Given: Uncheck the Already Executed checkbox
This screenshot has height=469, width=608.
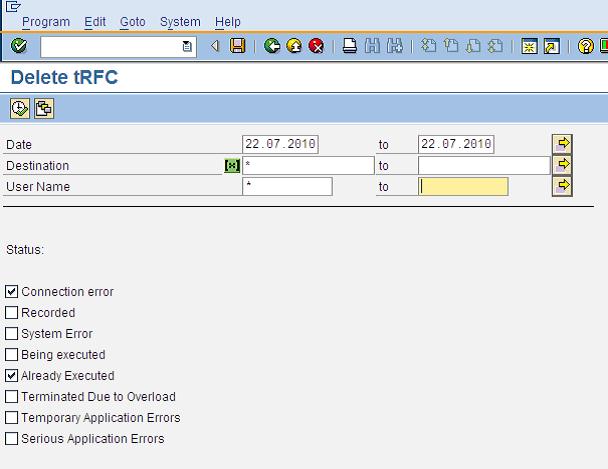Looking at the screenshot, I should point(12,375).
